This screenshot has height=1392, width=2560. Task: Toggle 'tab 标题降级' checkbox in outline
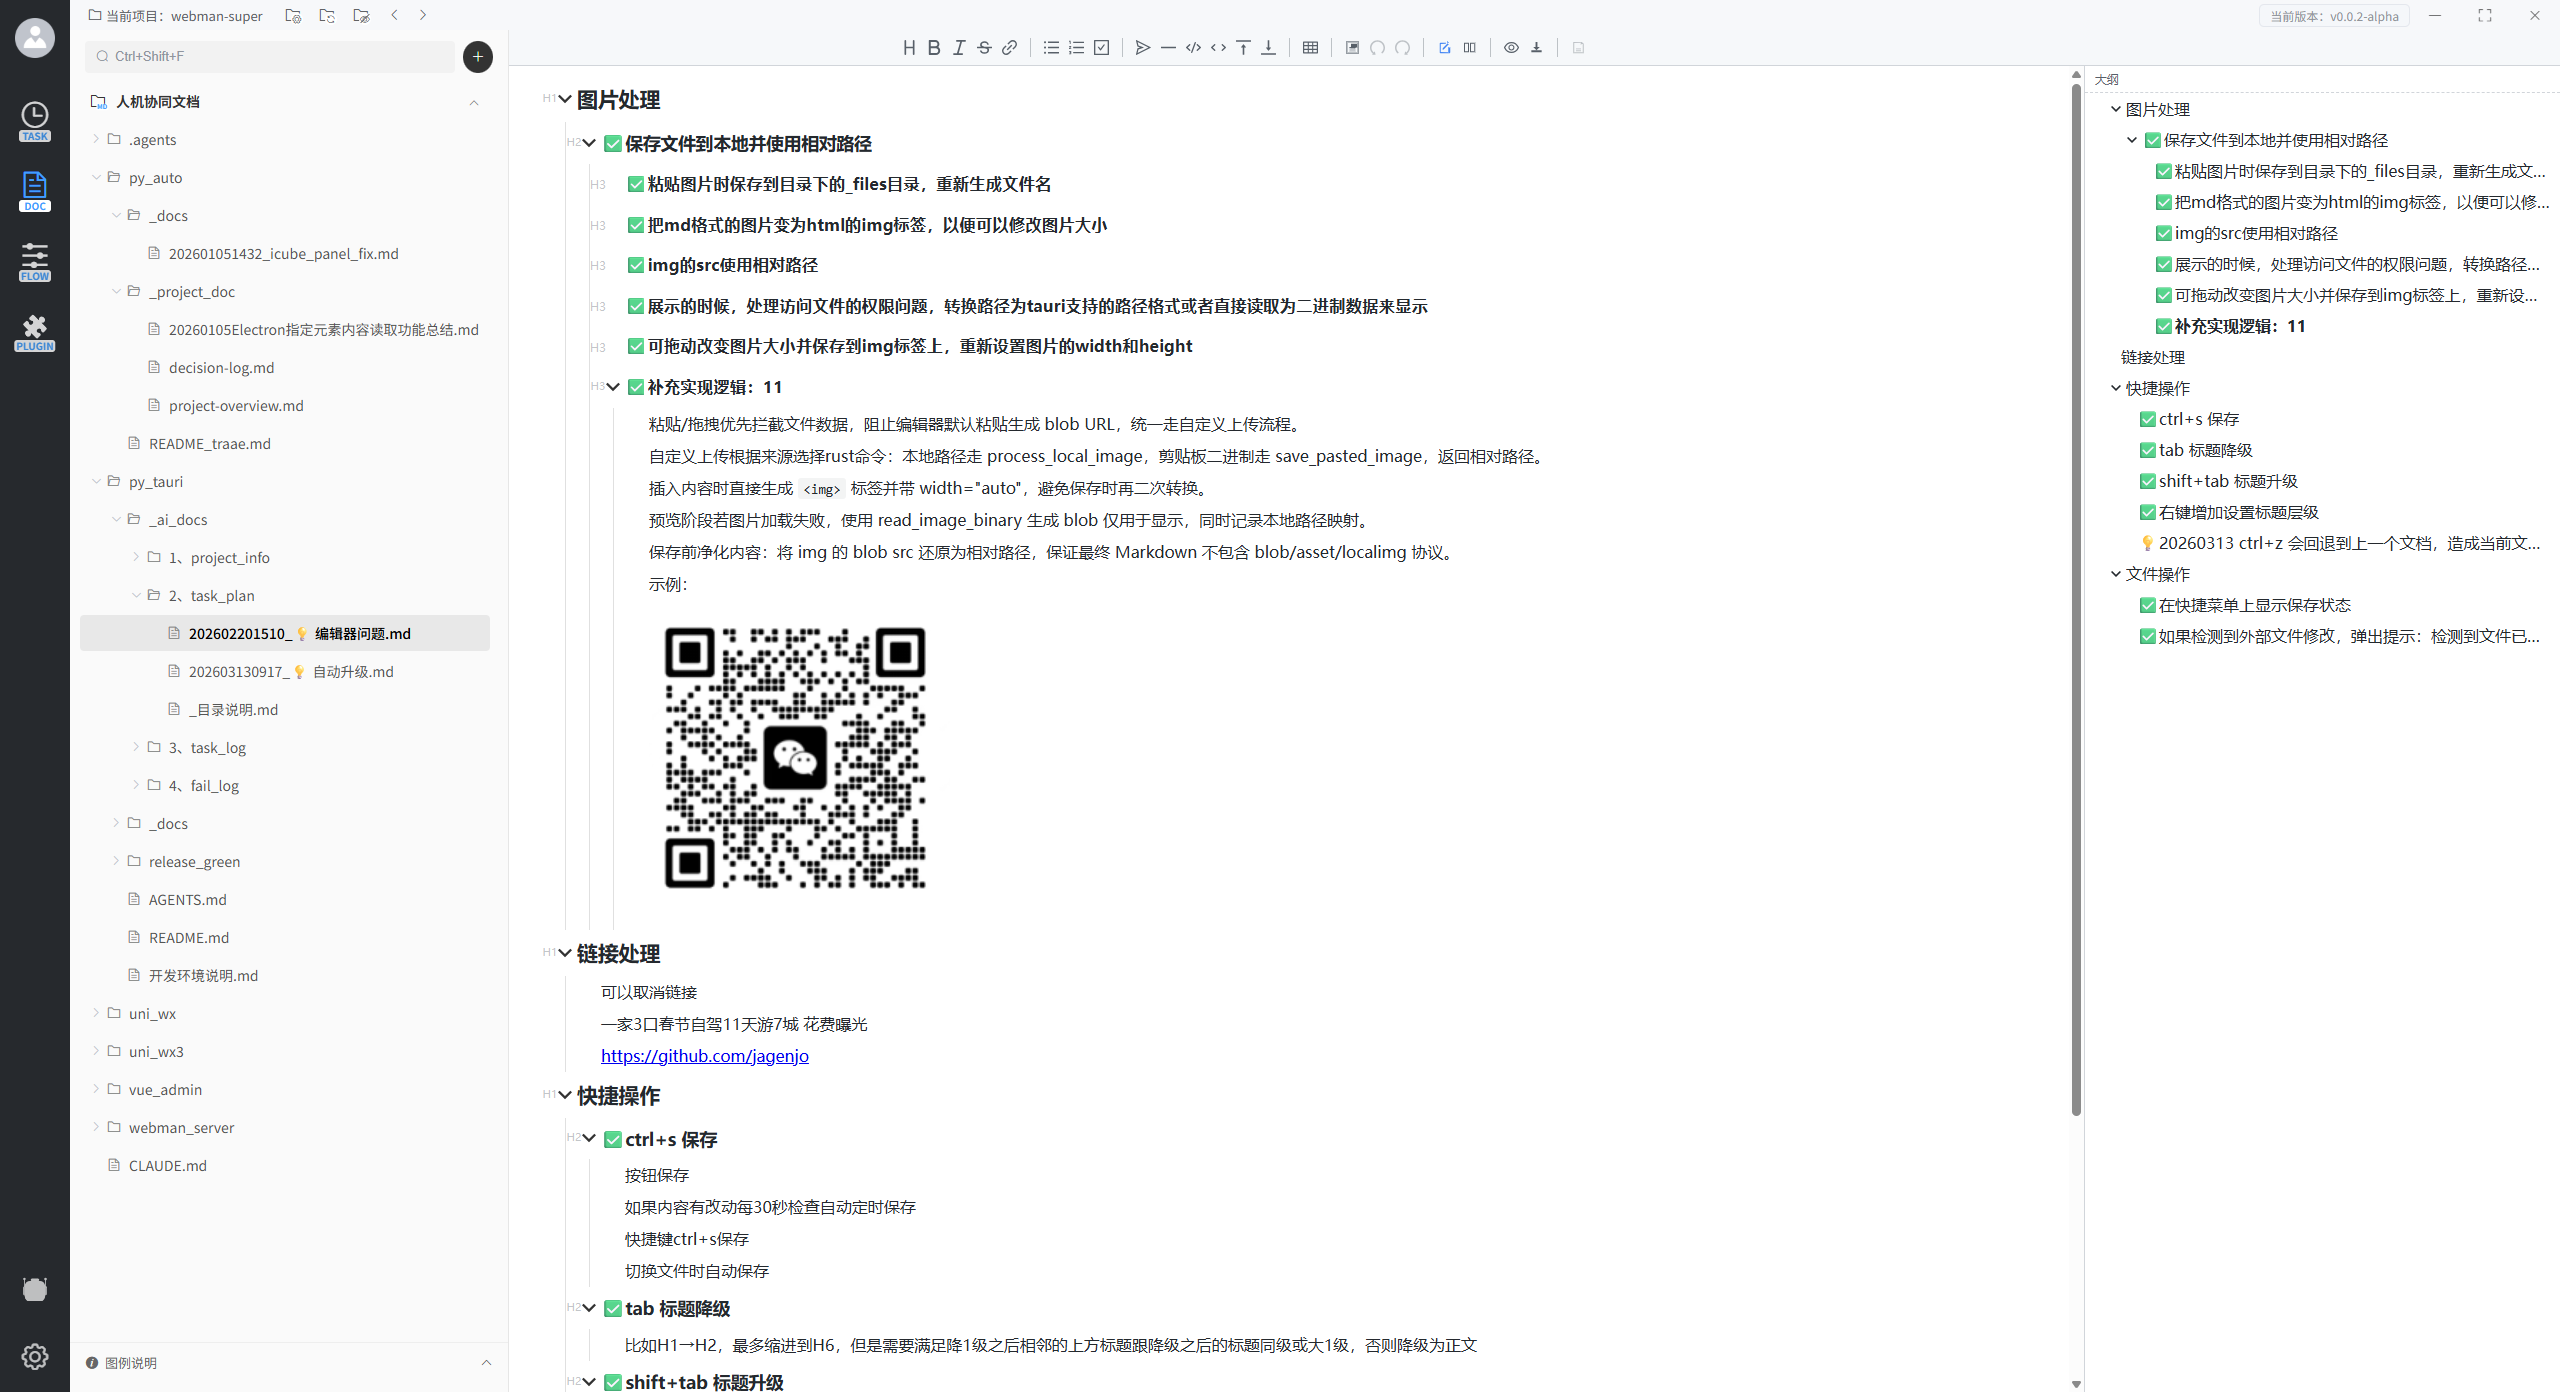point(2147,450)
